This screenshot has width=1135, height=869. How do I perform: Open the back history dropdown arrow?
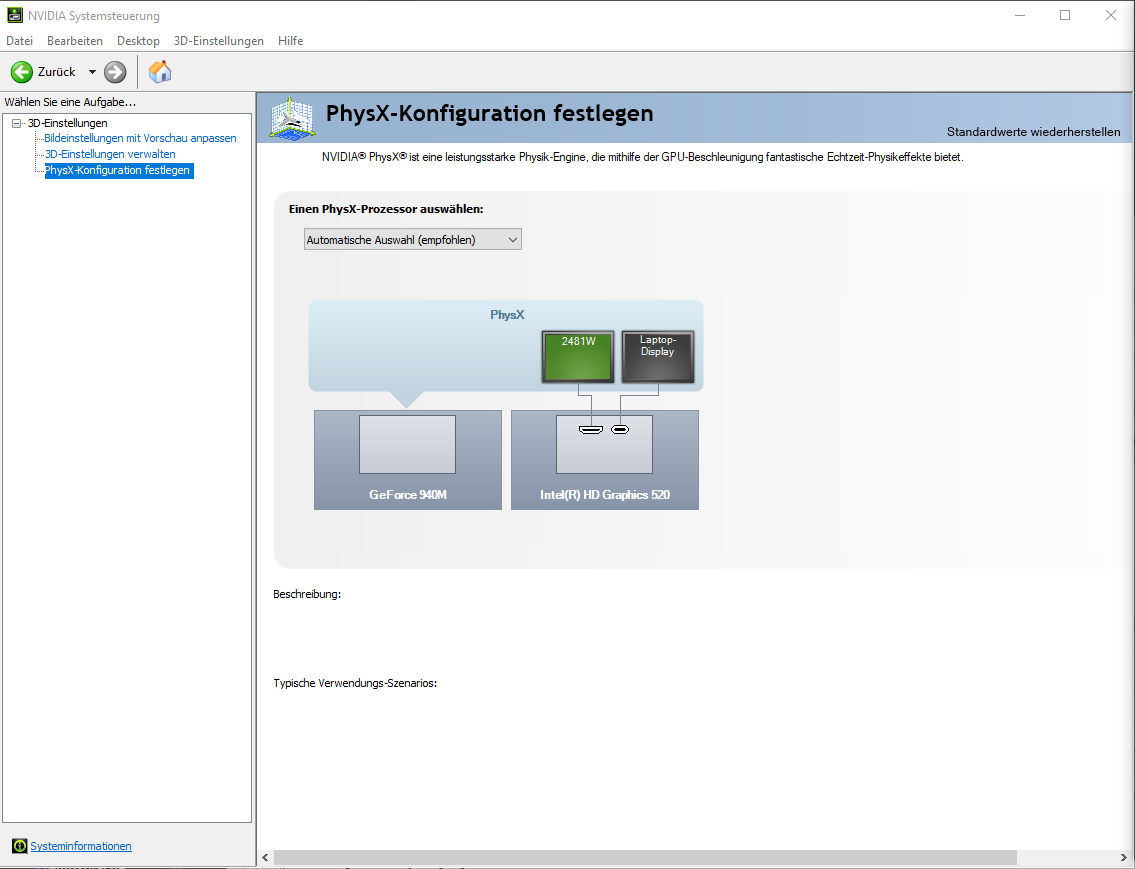point(92,72)
